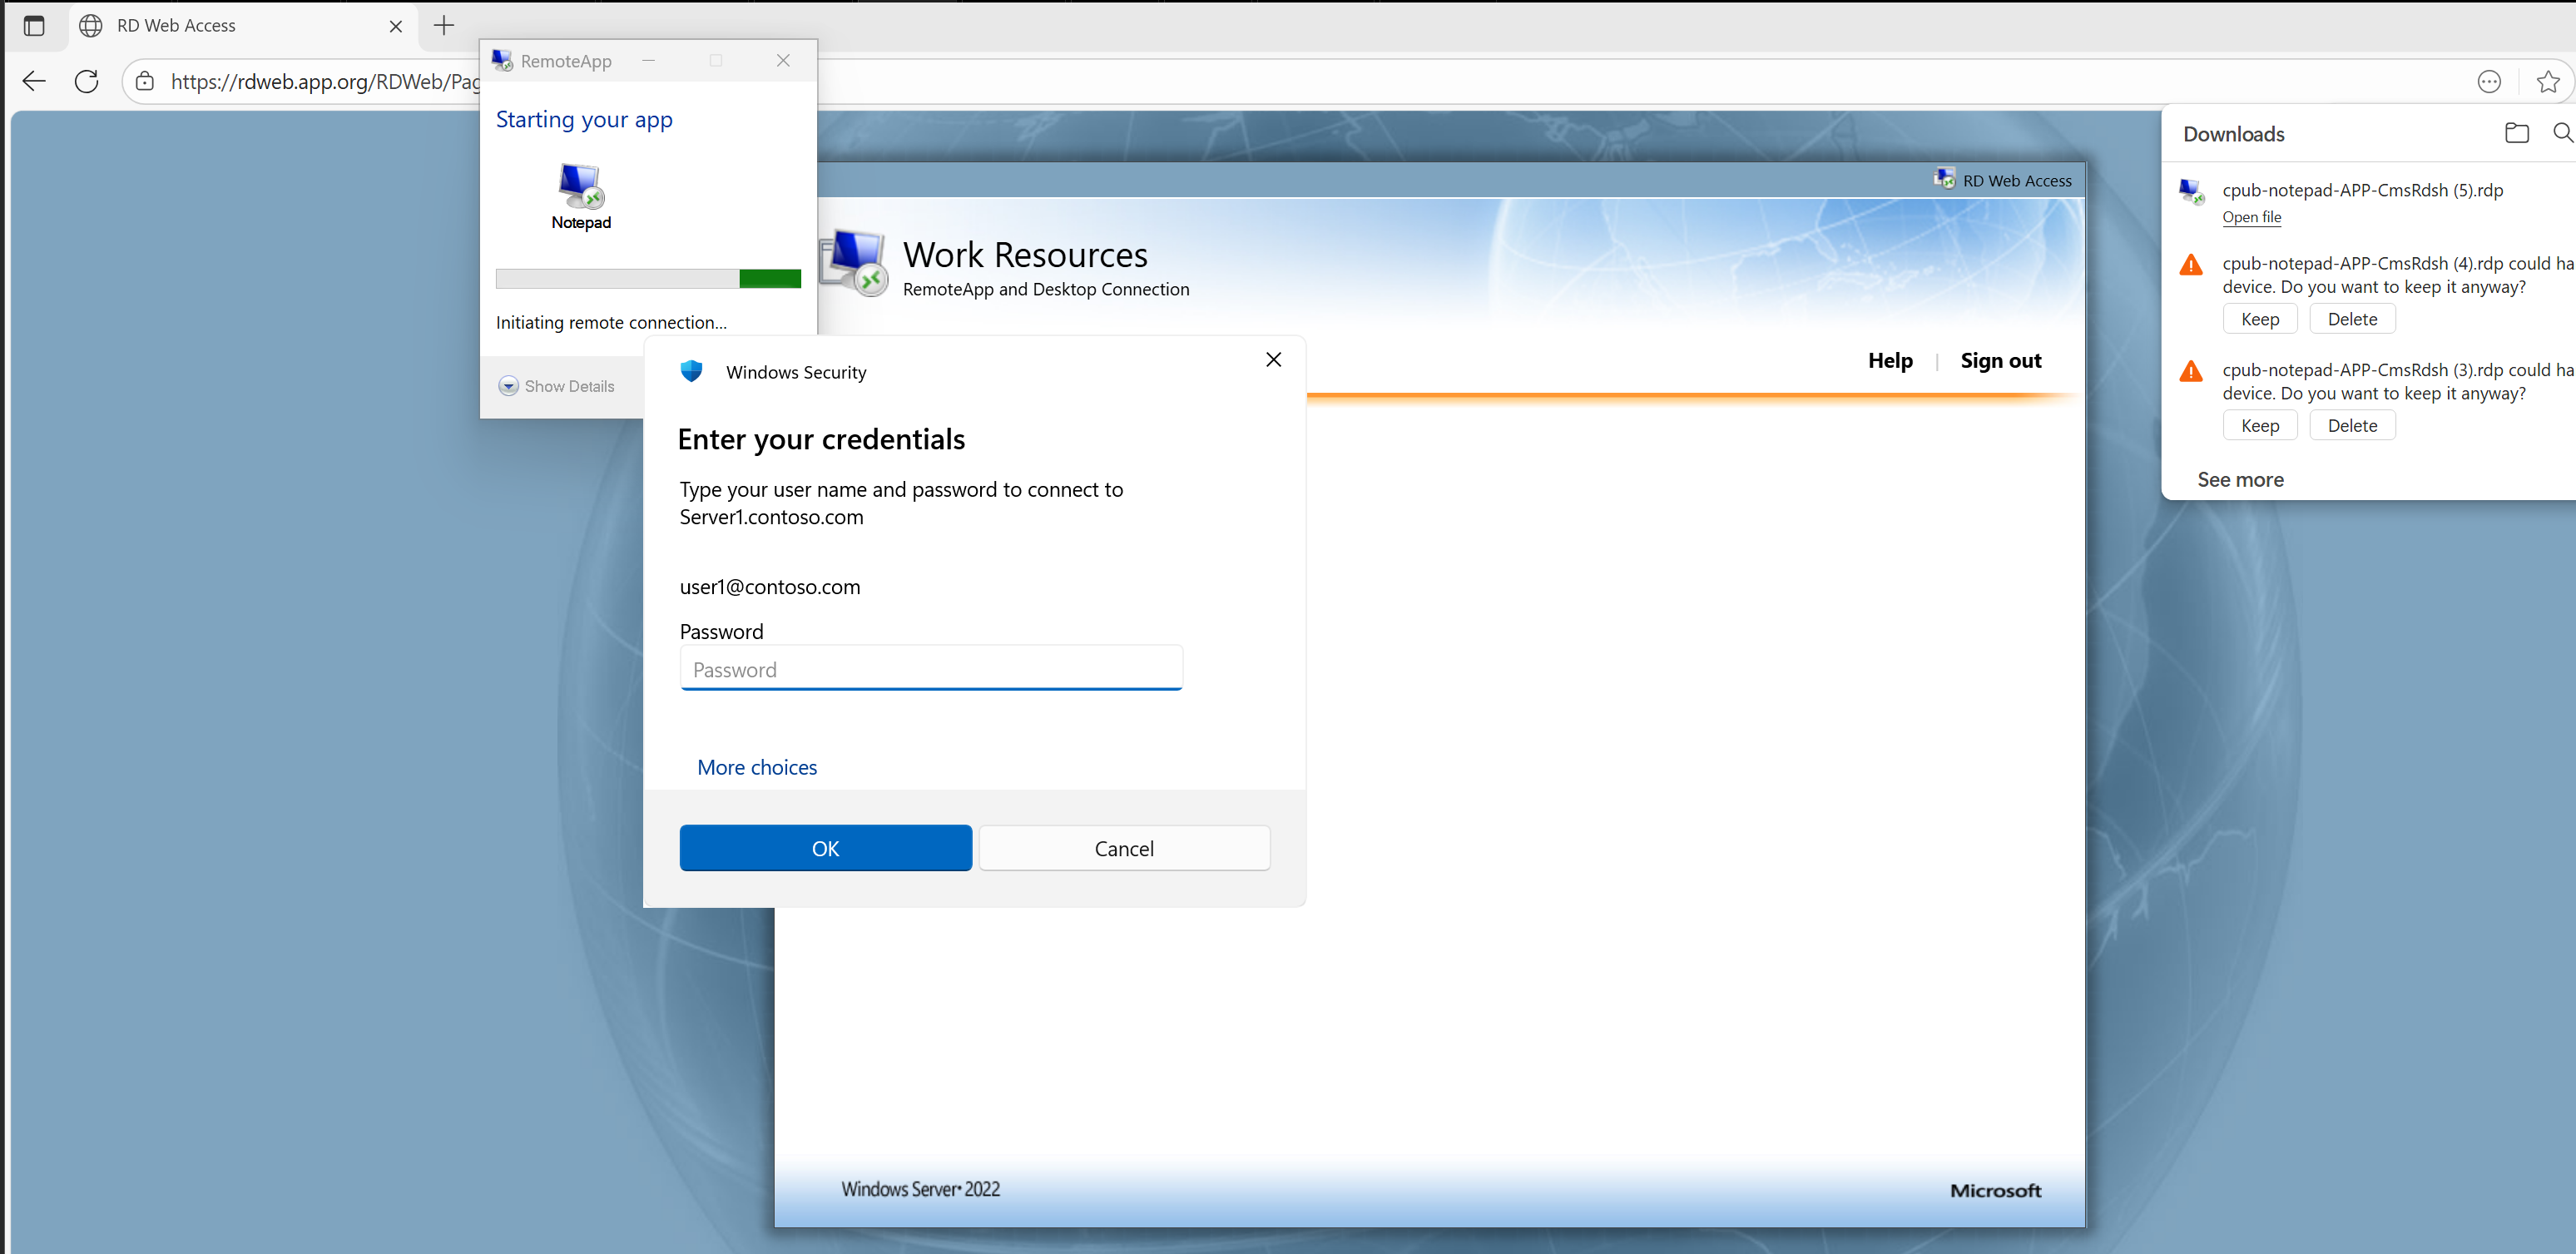Viewport: 2576px width, 1254px height.
Task: Expand More choices in credentials dialog
Action: coord(757,767)
